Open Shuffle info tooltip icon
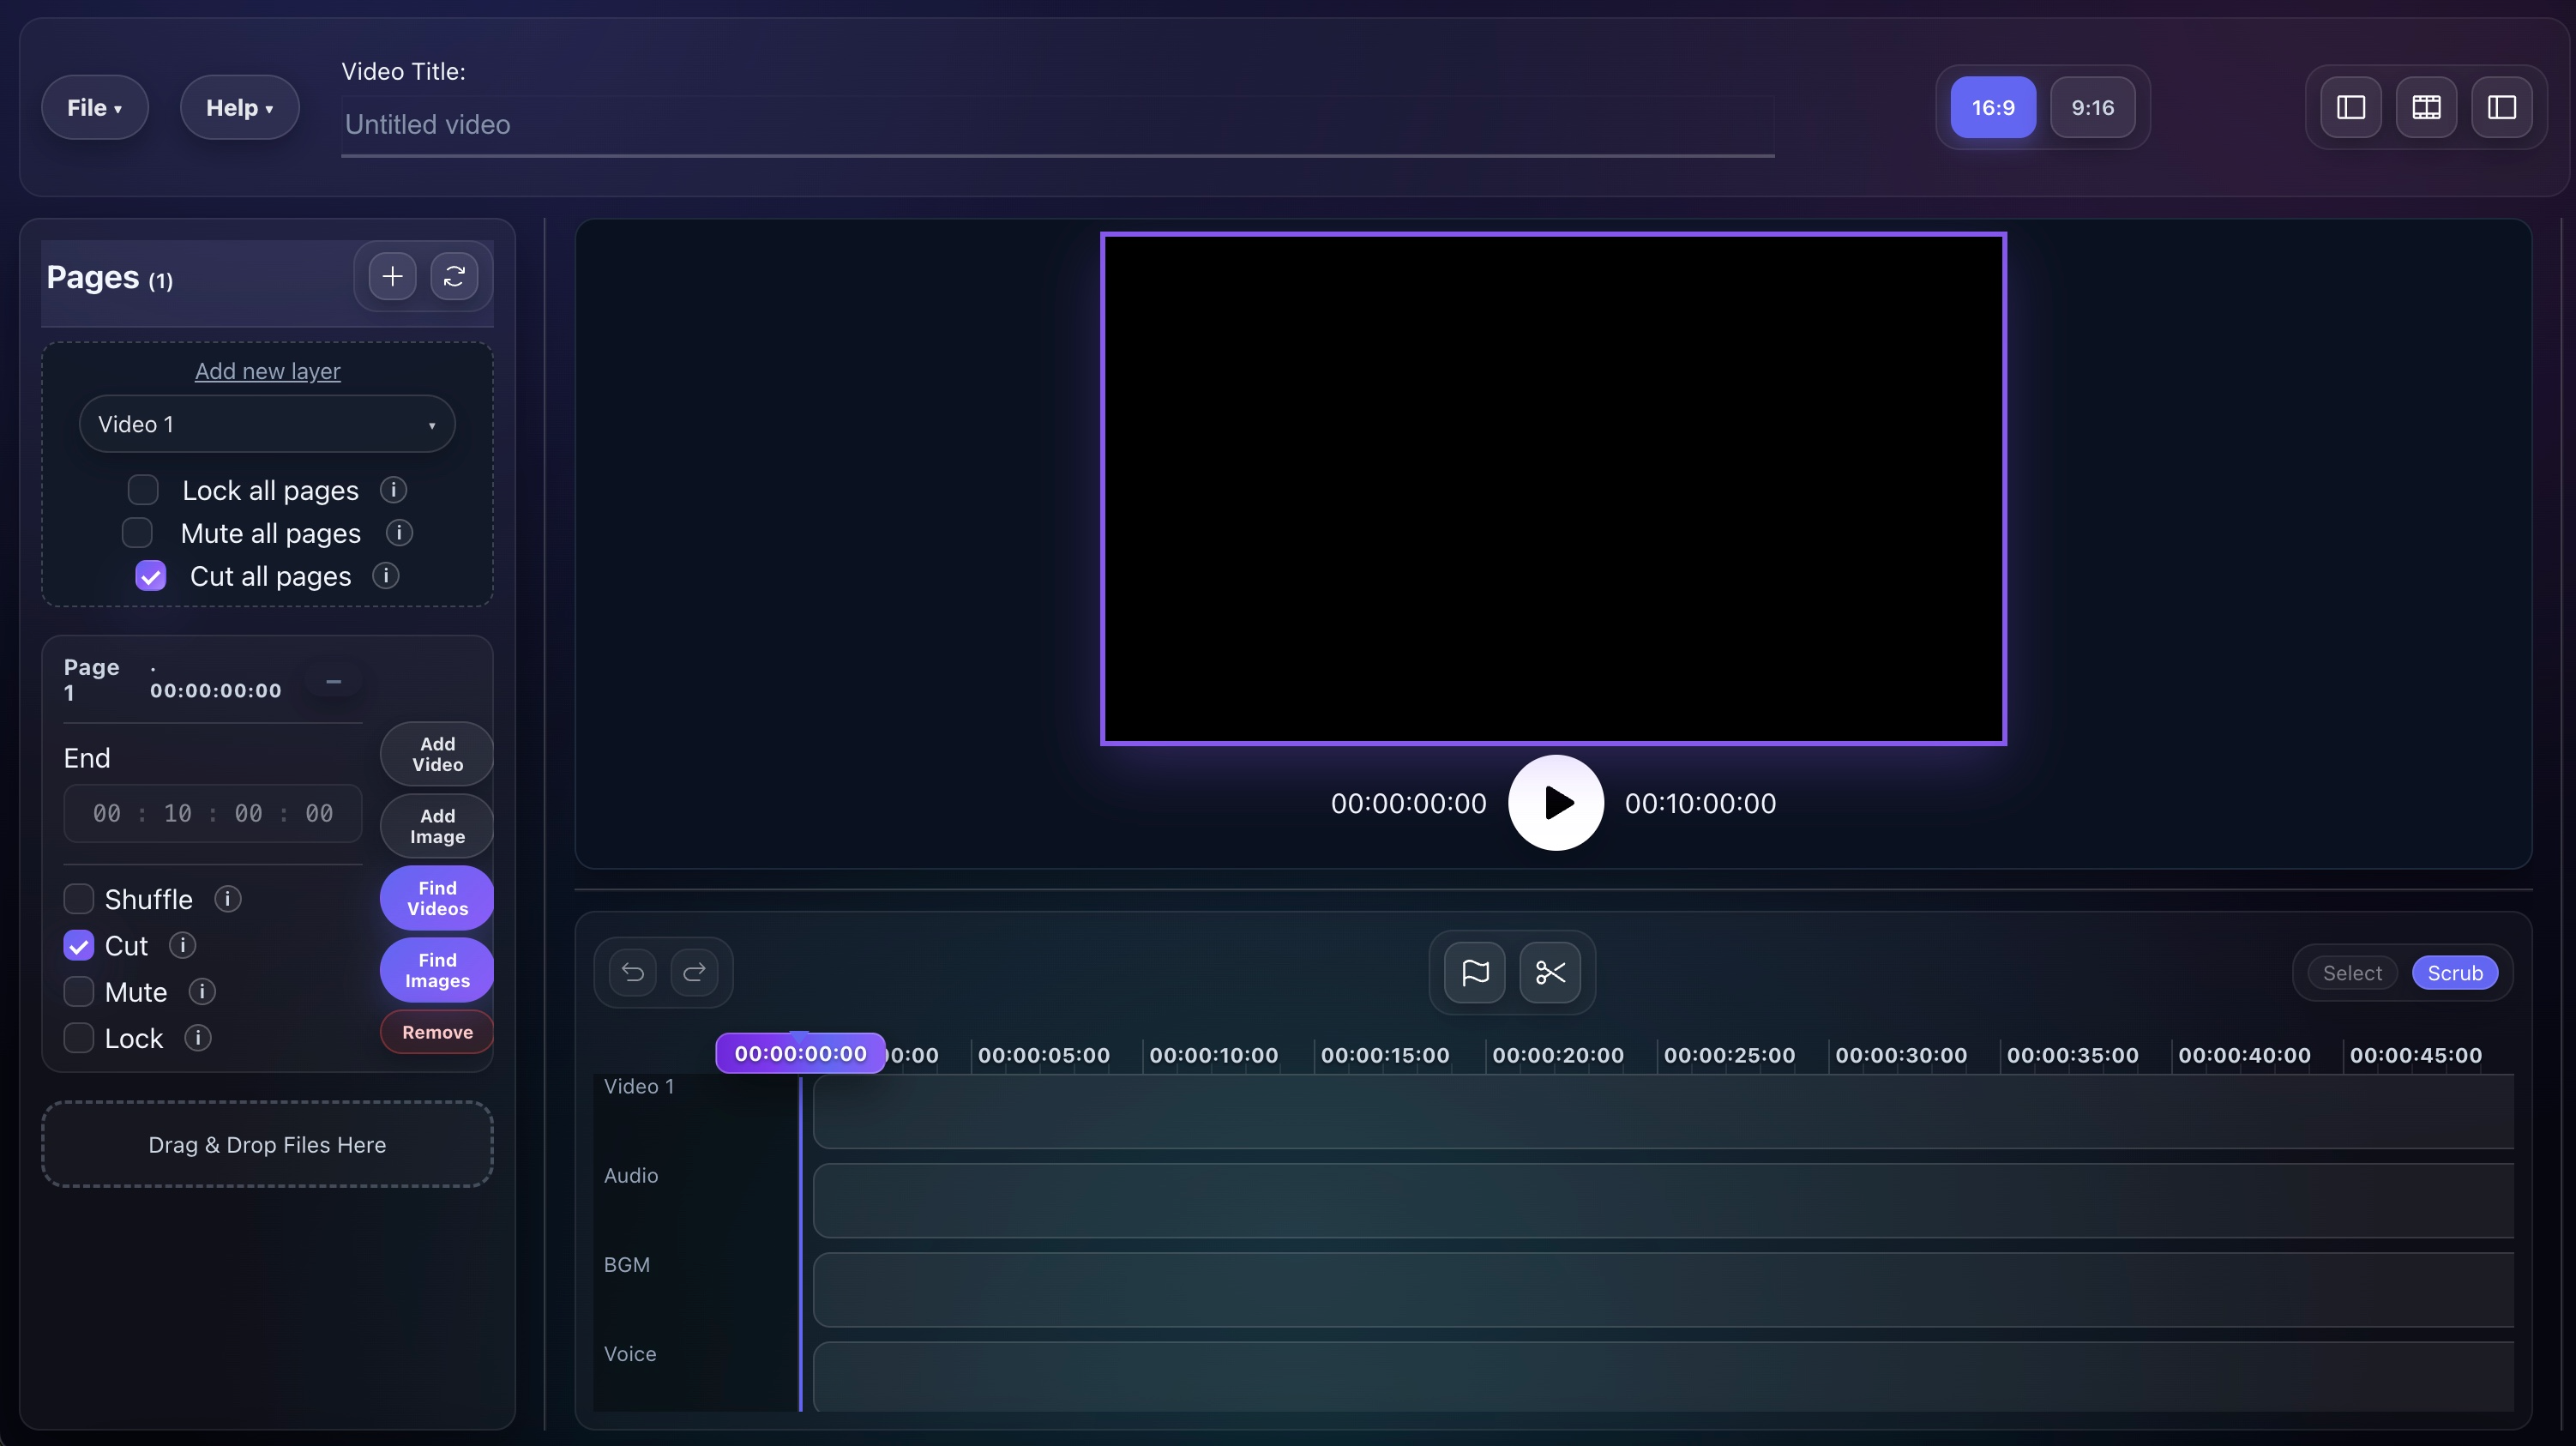The height and width of the screenshot is (1446, 2576). (227, 899)
